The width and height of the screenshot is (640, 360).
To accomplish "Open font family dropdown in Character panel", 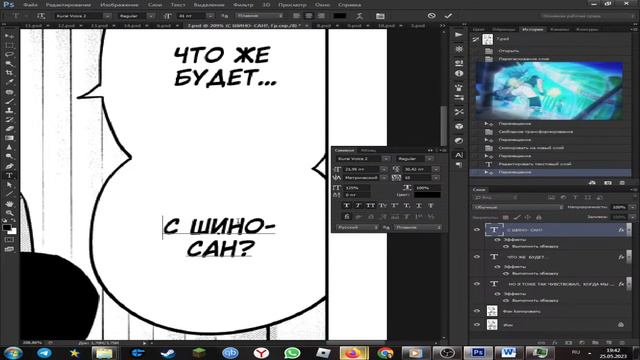I will (386, 158).
